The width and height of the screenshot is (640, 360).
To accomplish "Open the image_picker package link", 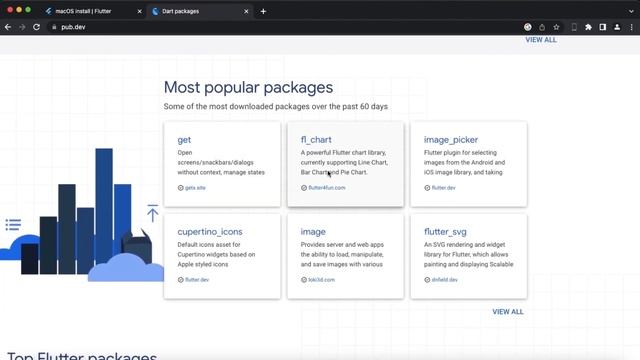I will (451, 140).
